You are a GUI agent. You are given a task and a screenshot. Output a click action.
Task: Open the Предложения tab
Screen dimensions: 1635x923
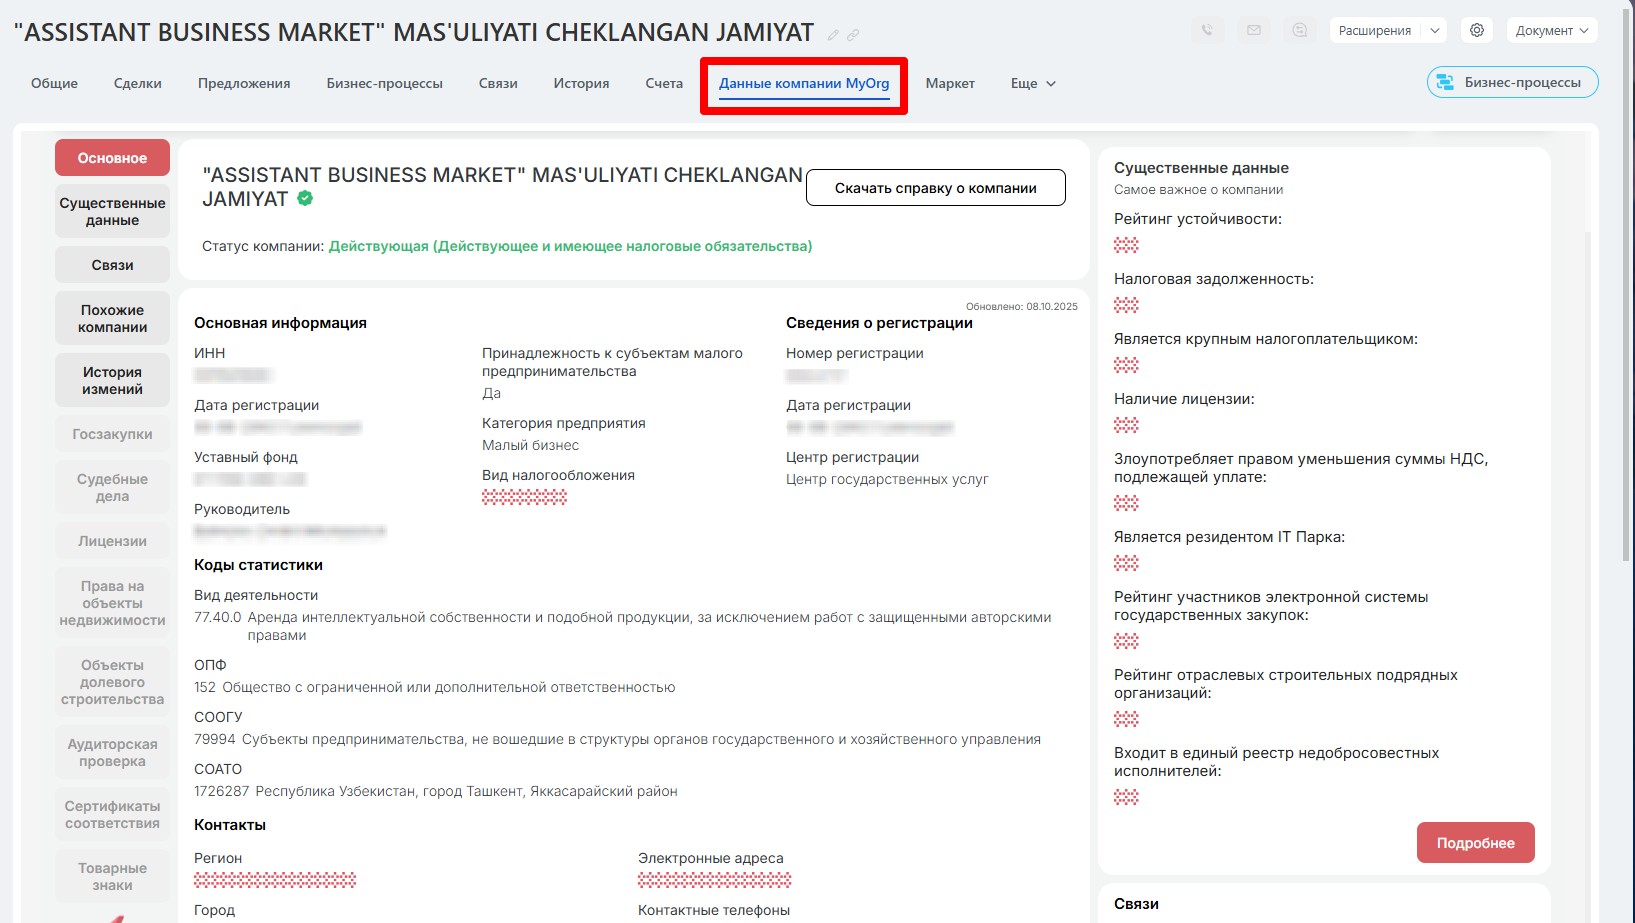[x=244, y=83]
